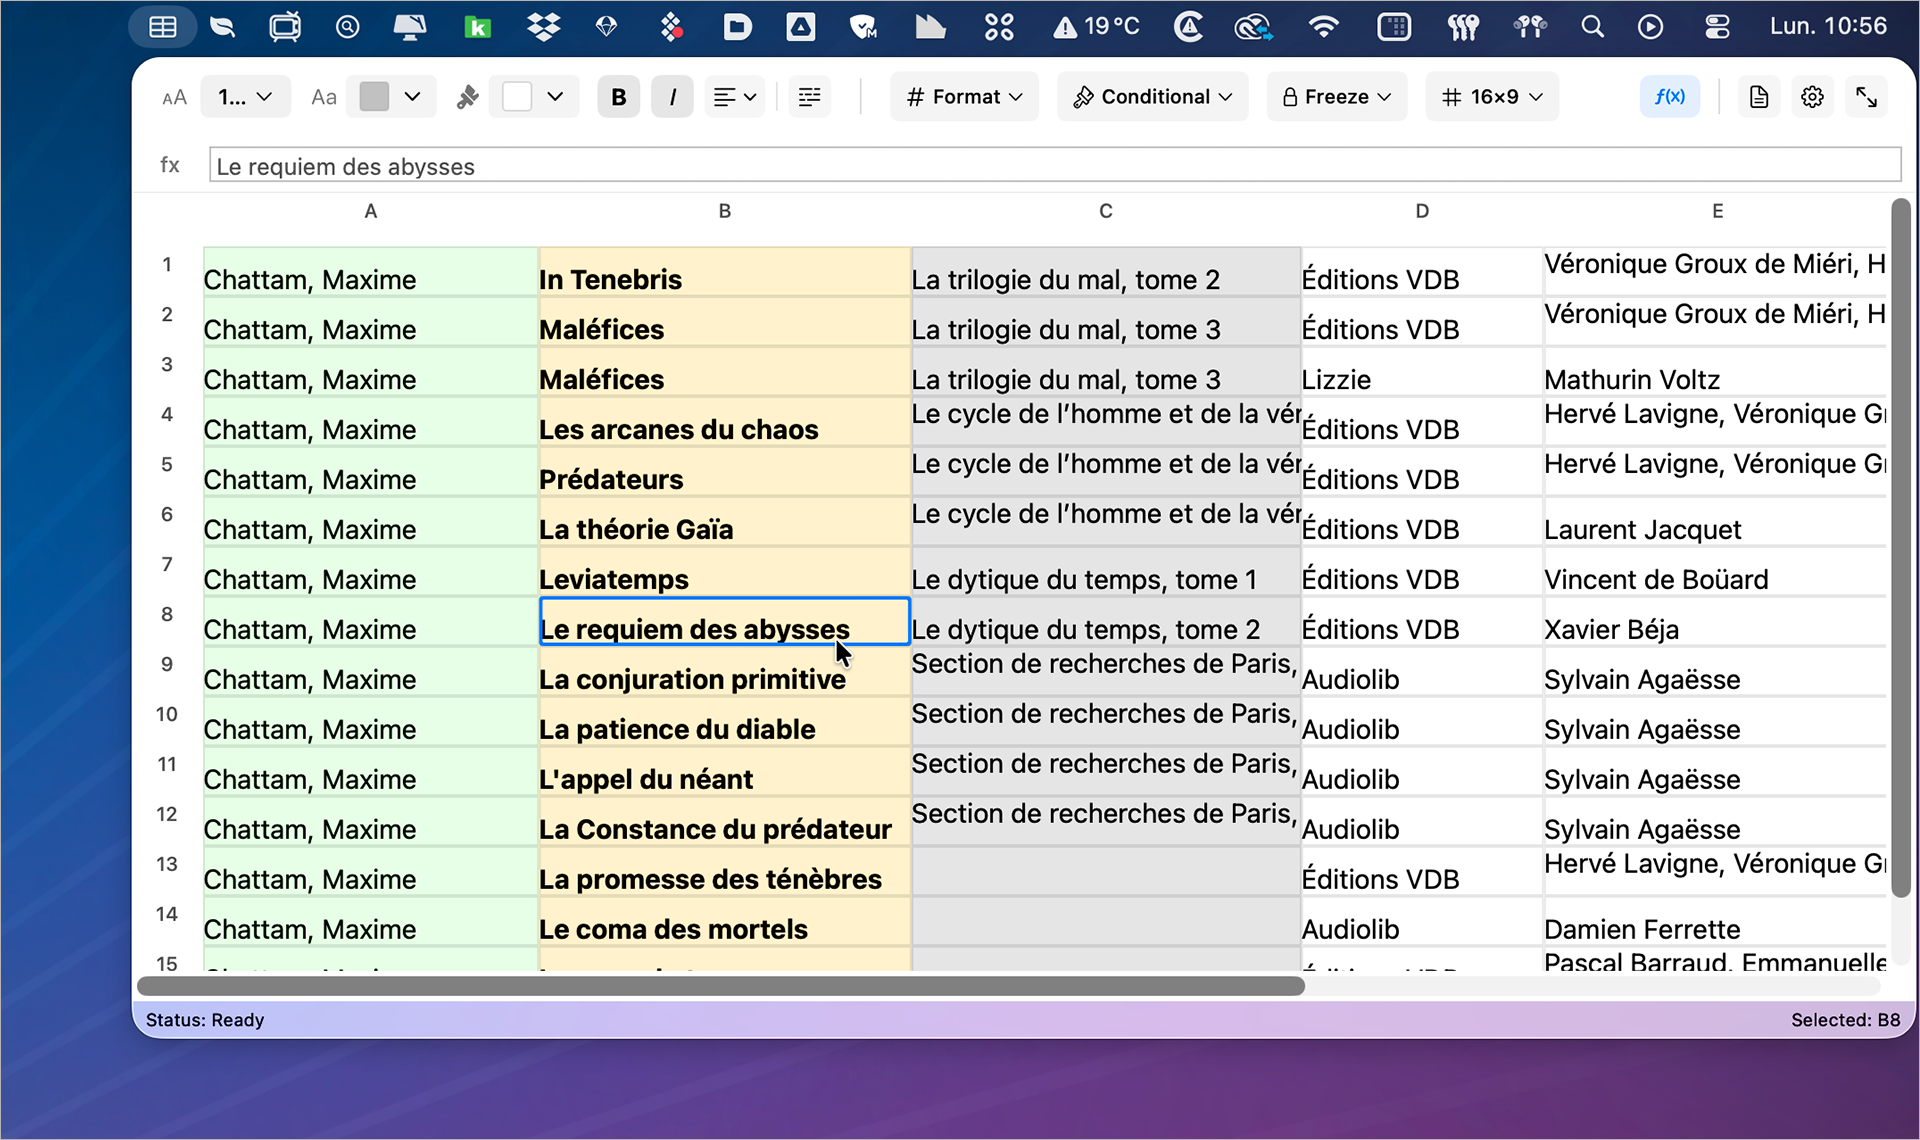1920x1140 pixels.
Task: Click the spreadsheet app icon in menu bar
Action: click(163, 27)
